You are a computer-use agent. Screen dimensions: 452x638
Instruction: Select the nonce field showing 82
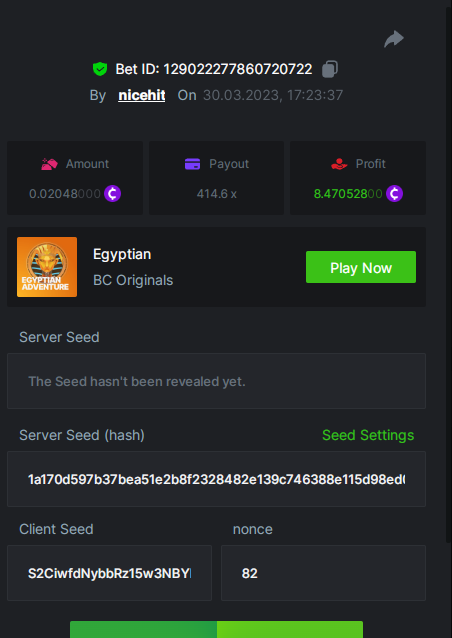click(x=323, y=573)
